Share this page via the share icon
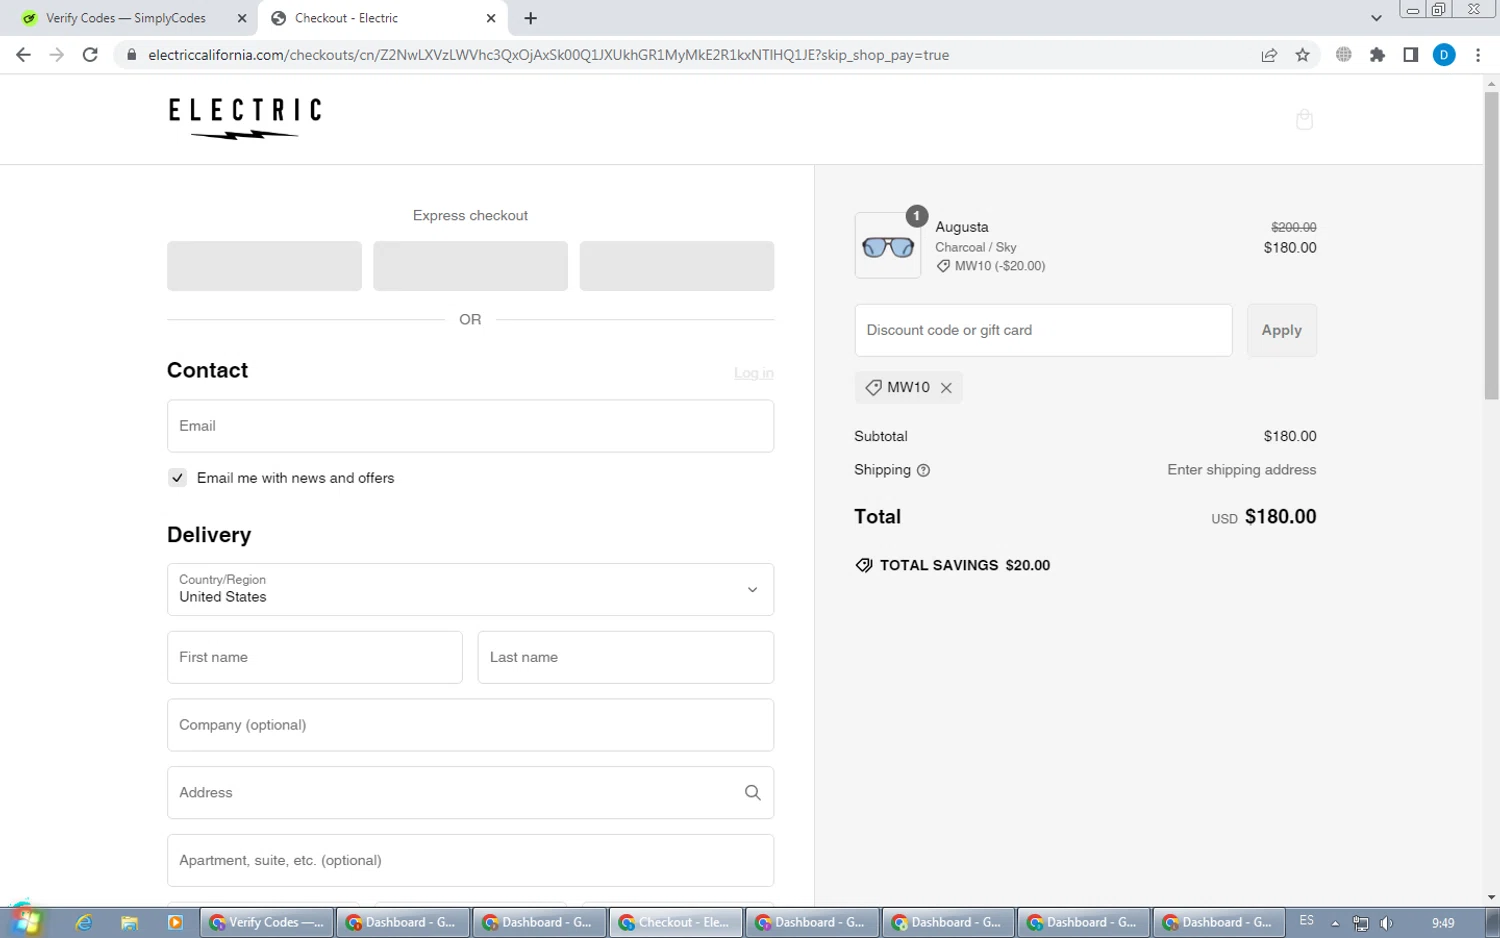The height and width of the screenshot is (938, 1500). [x=1269, y=55]
